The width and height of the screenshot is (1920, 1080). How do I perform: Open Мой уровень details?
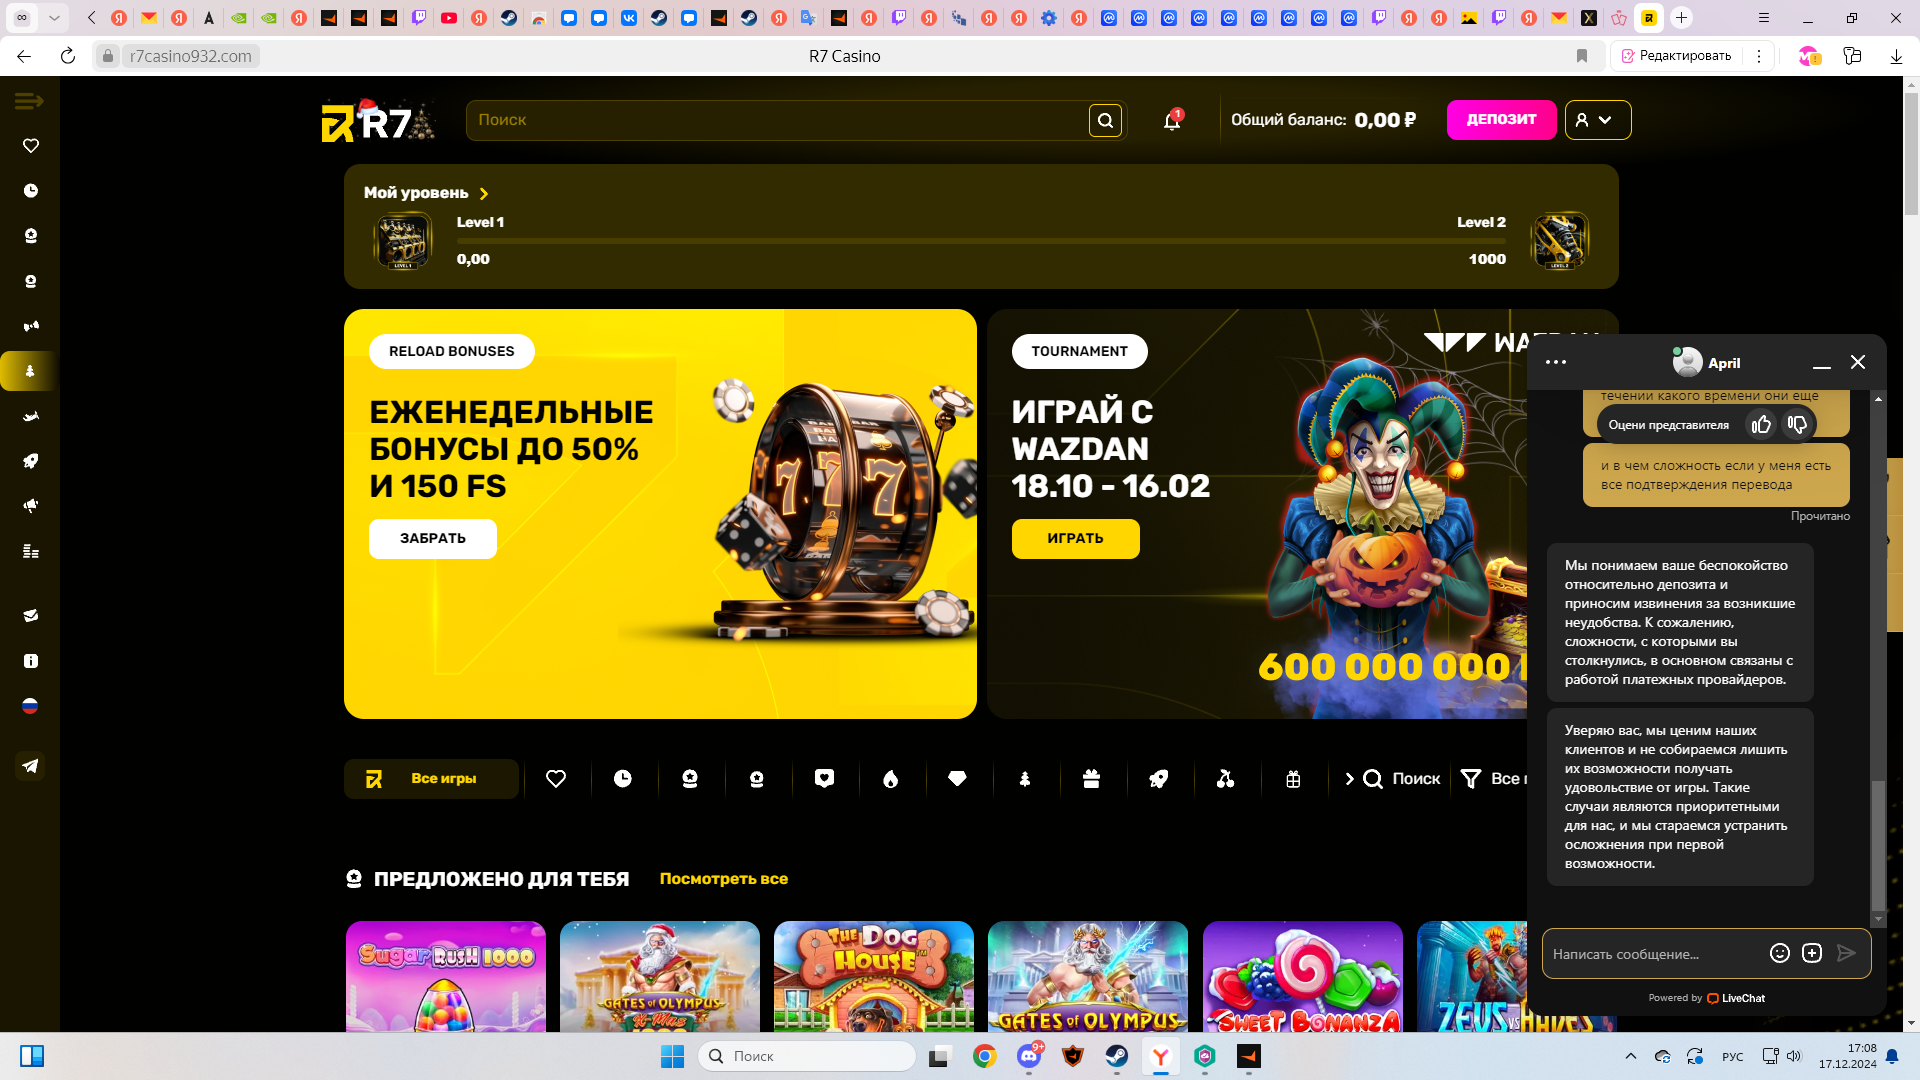coord(426,193)
